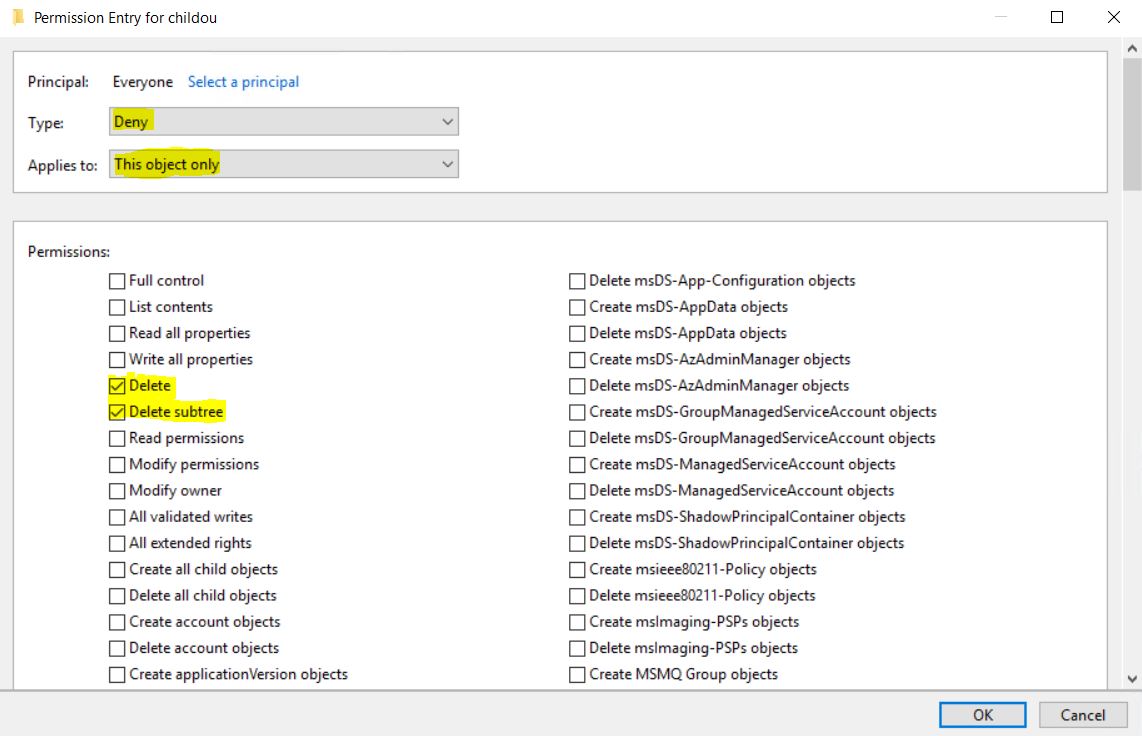Tick All validated writes
This screenshot has width=1142, height=736.
pos(117,517)
